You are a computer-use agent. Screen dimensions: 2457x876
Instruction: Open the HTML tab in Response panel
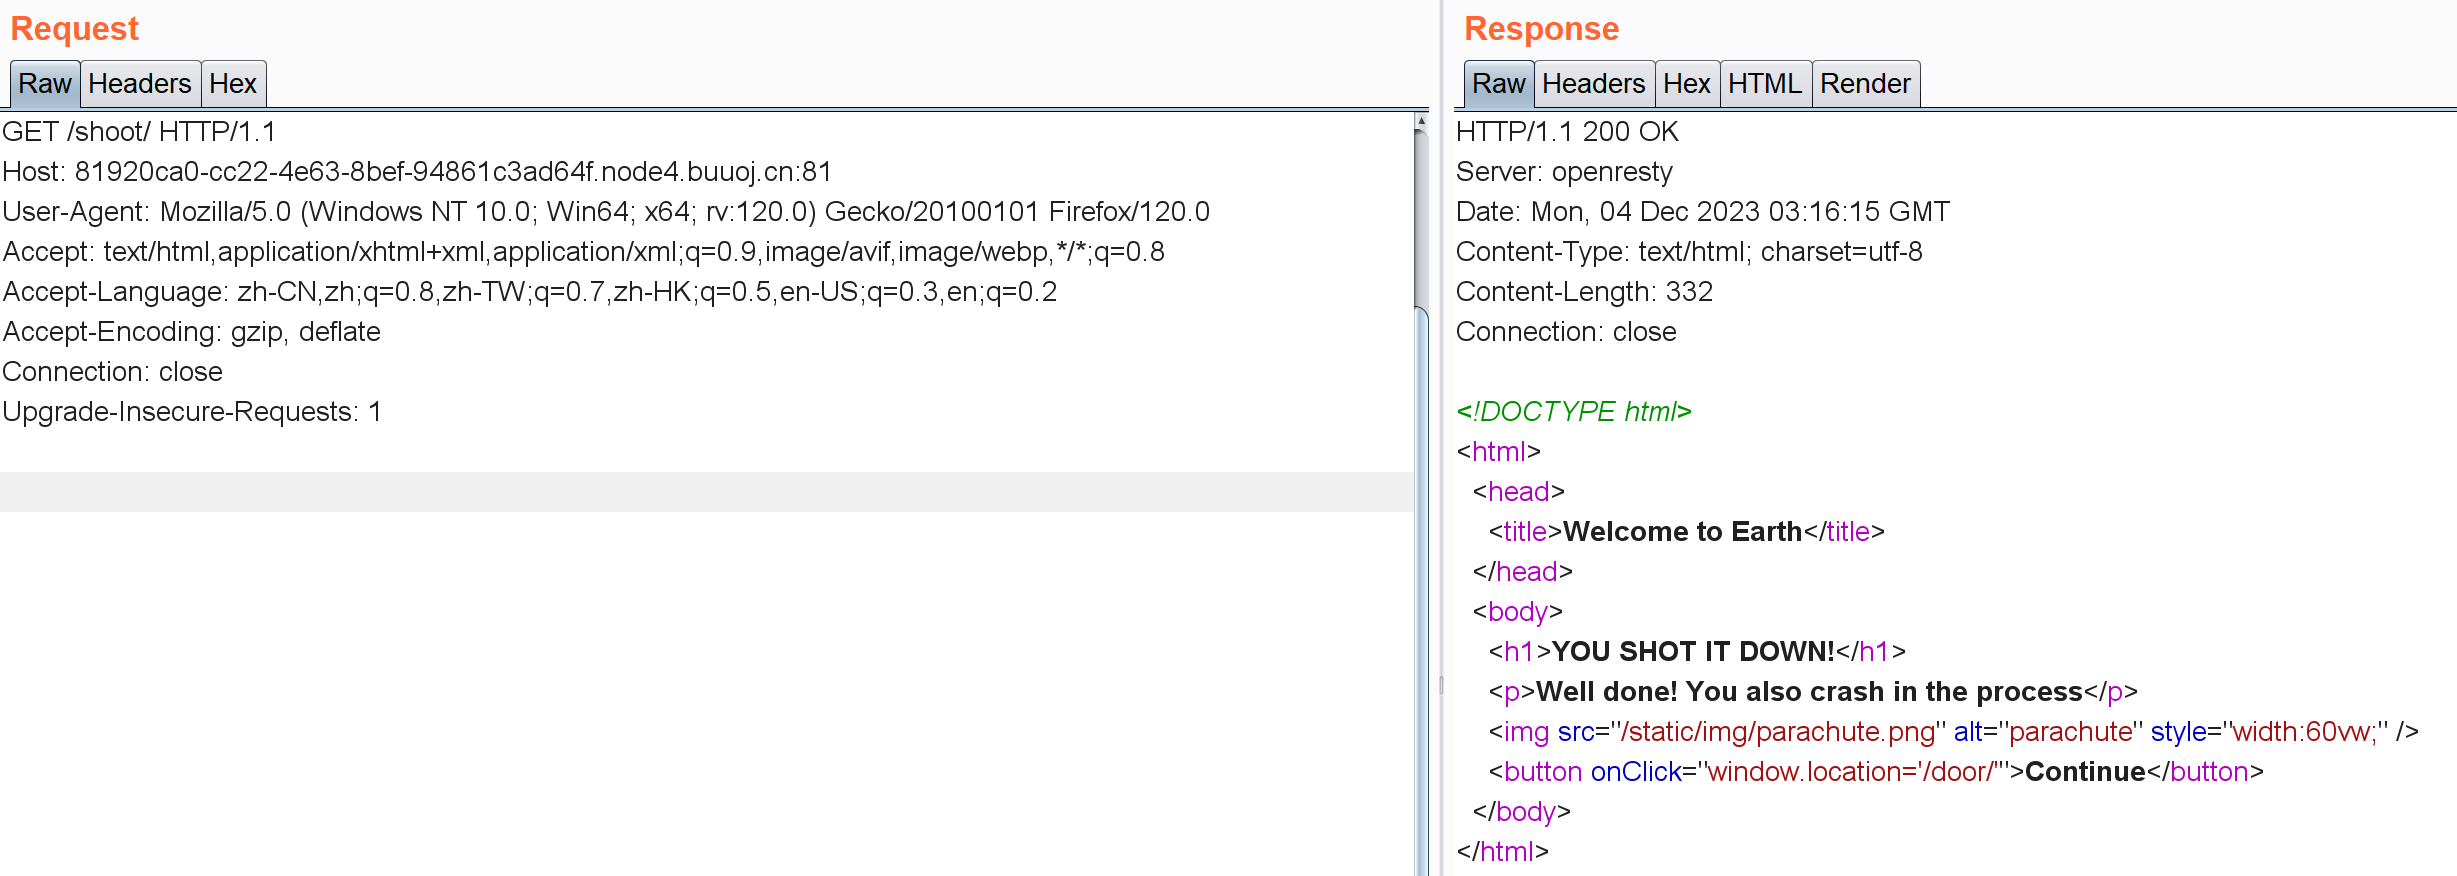(1765, 84)
